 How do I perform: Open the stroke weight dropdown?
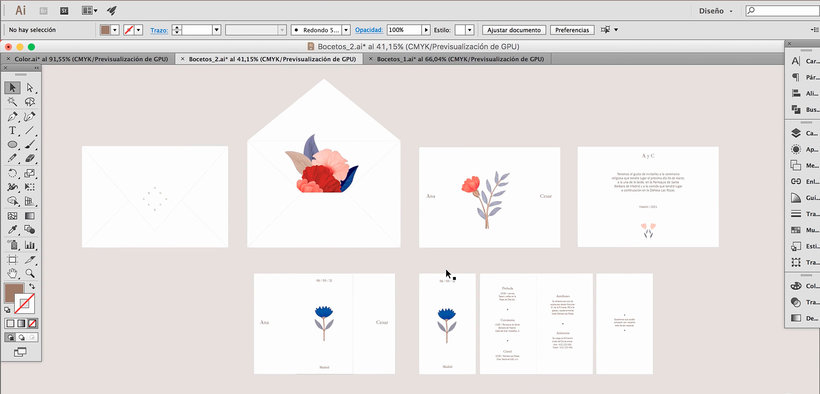pyautogui.click(x=217, y=30)
